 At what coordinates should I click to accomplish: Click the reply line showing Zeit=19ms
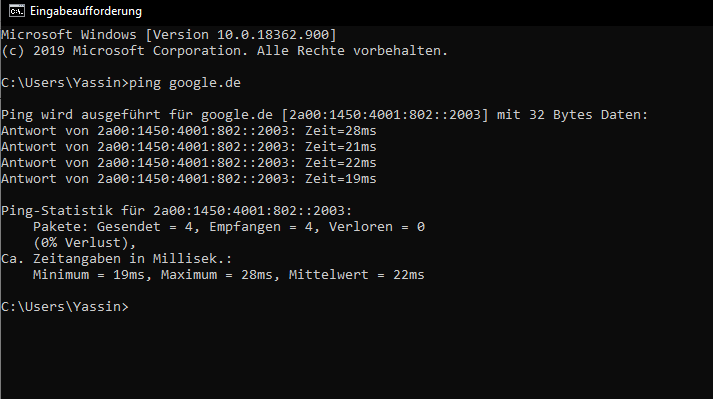click(189, 179)
